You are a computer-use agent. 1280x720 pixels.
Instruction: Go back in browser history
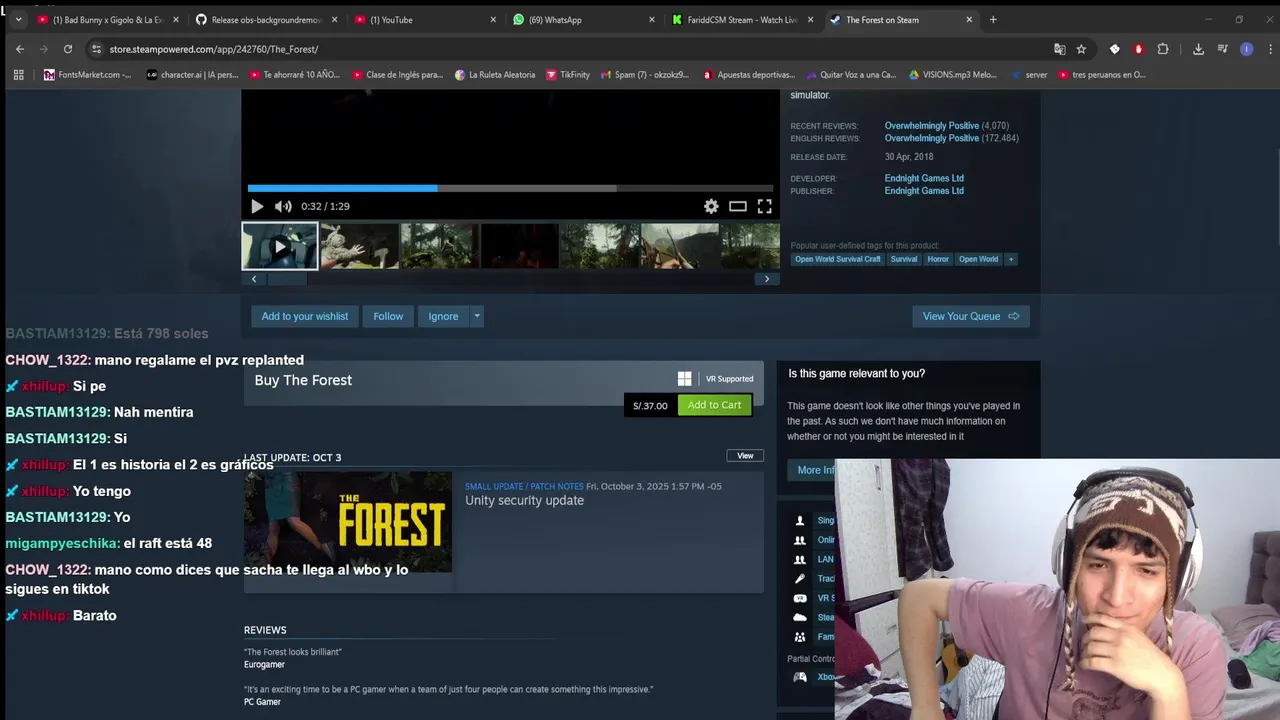[x=20, y=49]
